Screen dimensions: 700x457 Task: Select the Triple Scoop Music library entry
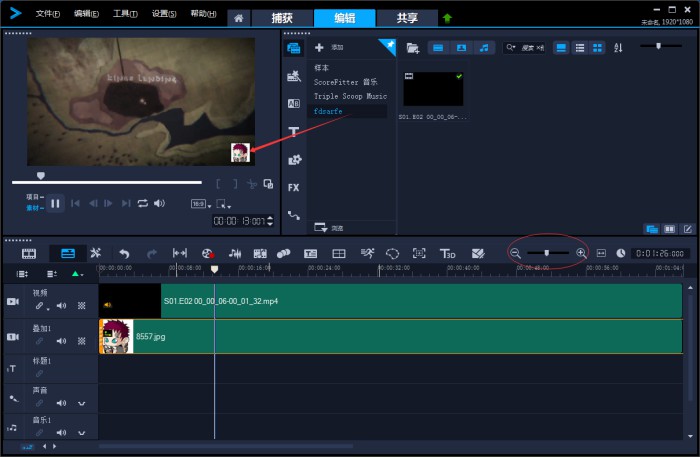coord(349,97)
